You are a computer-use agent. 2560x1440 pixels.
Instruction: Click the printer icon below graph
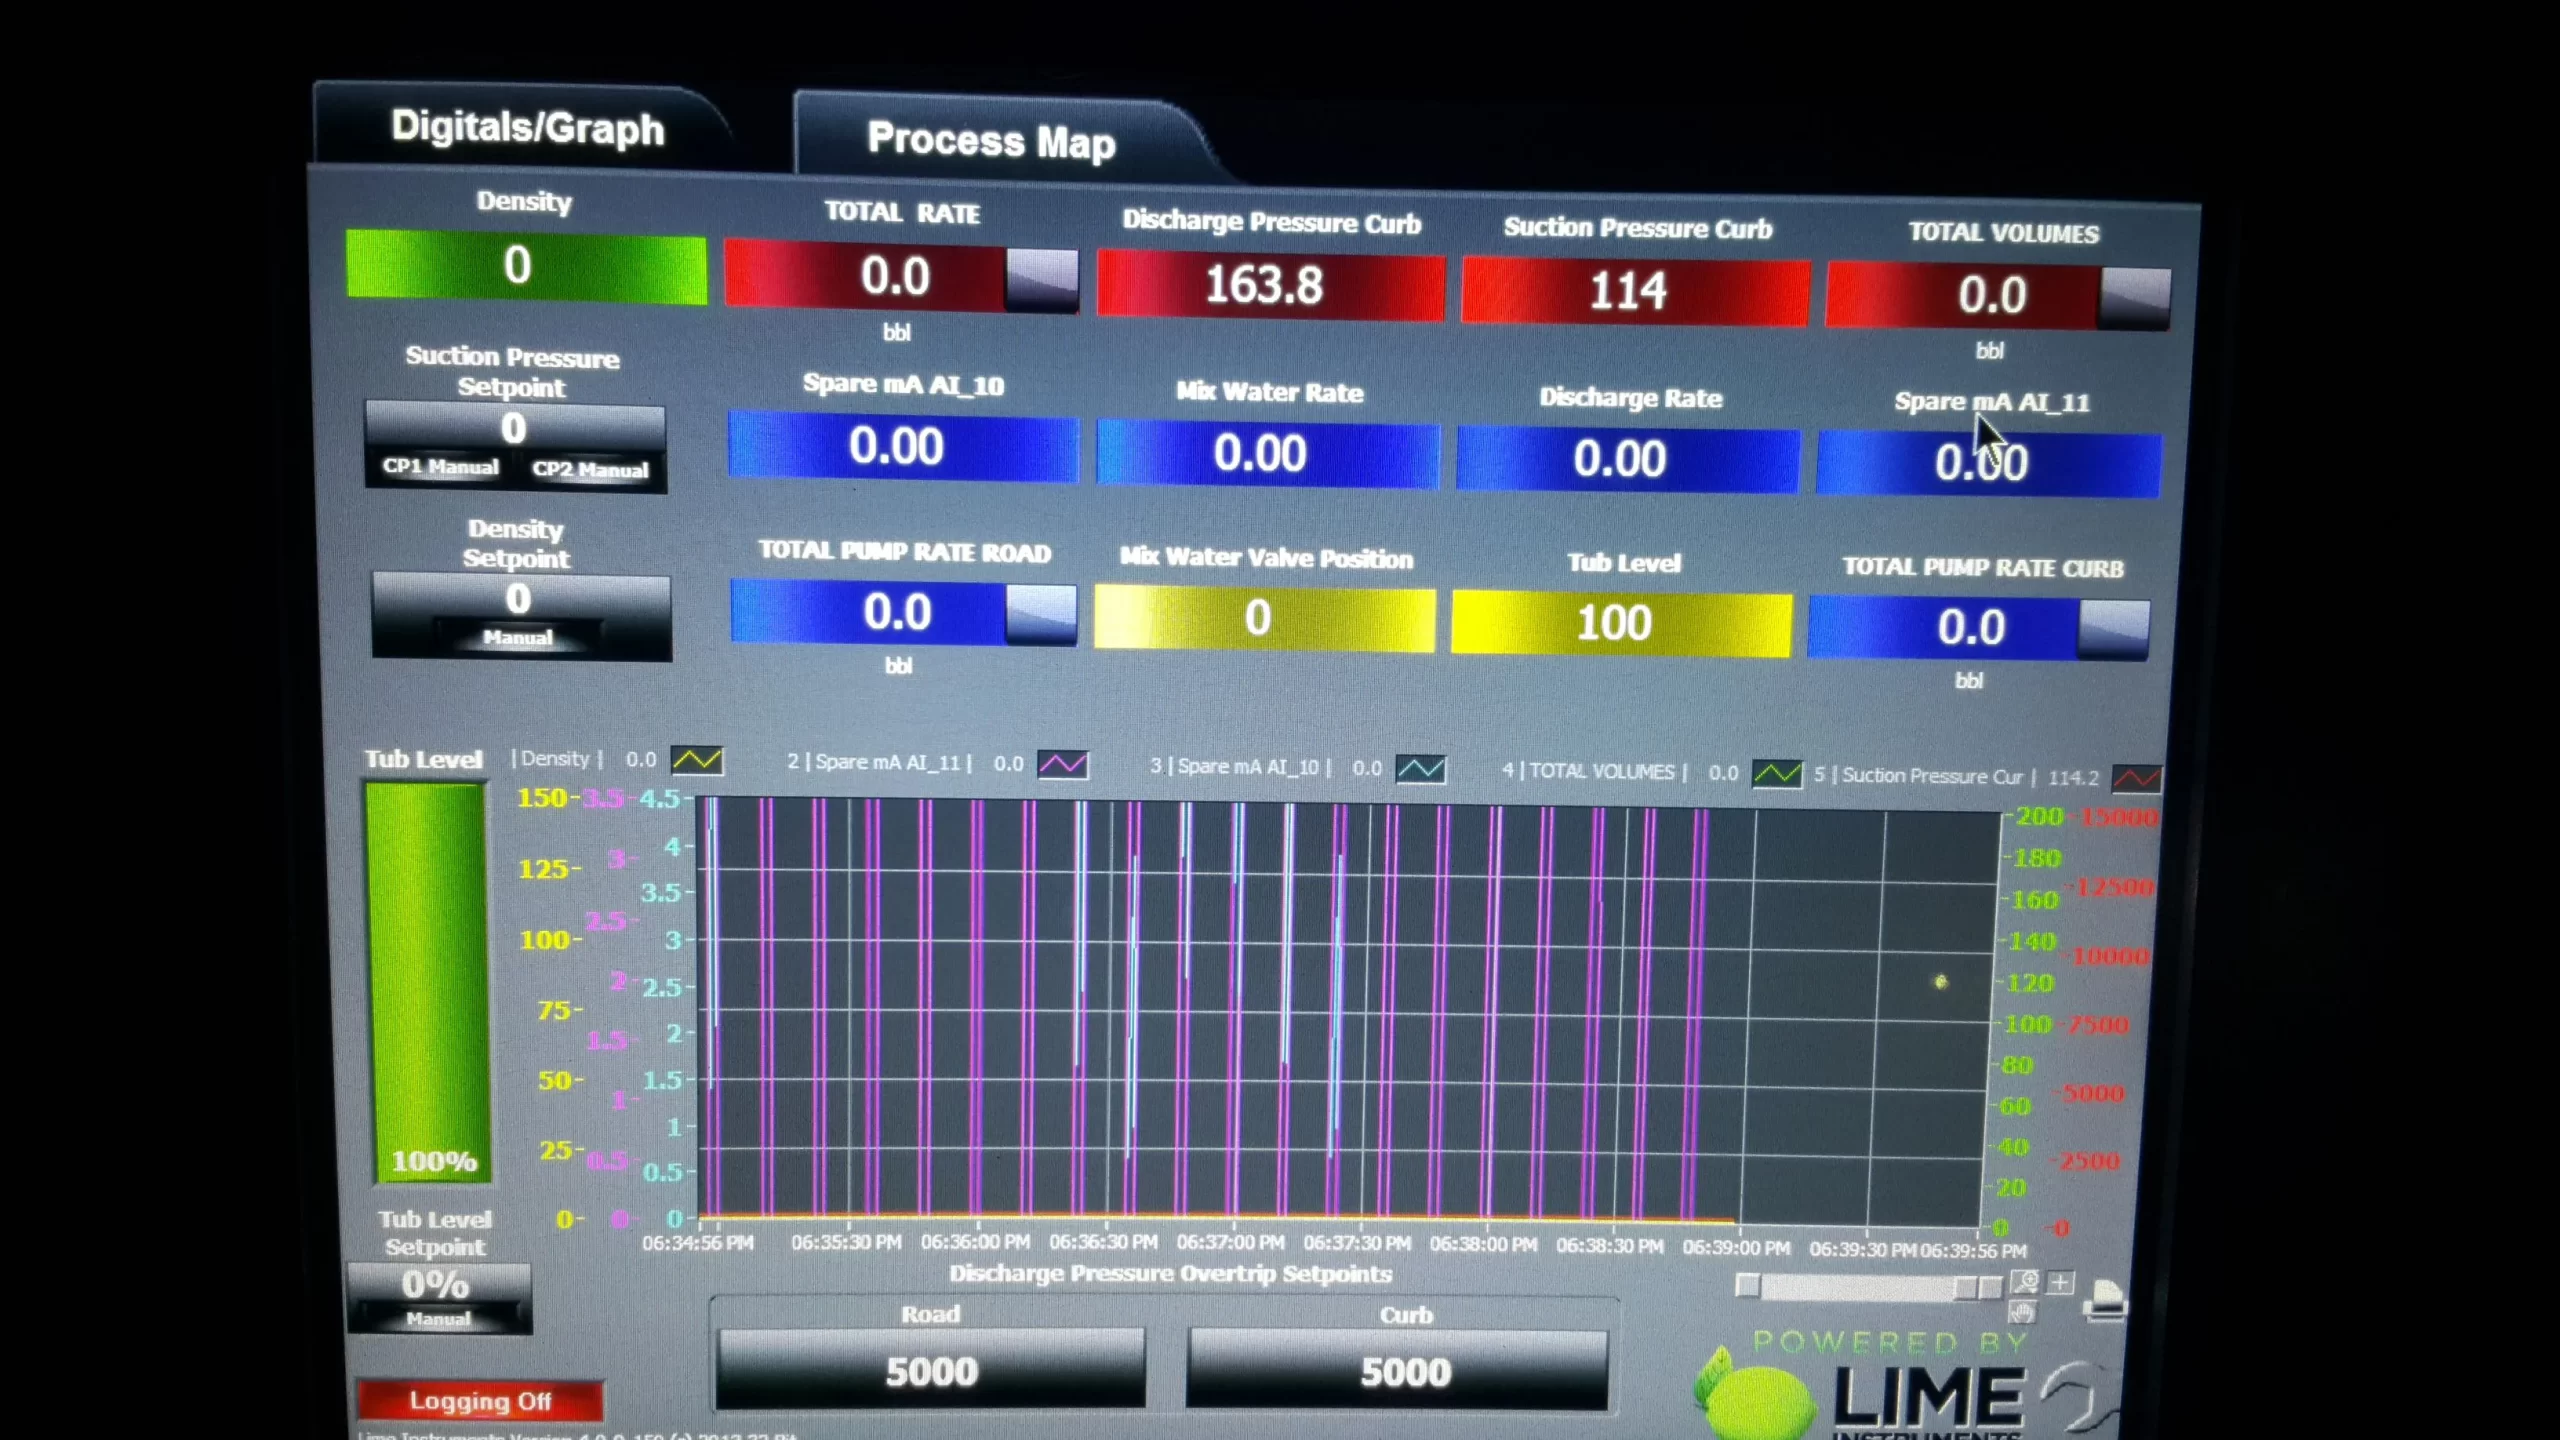[2104, 1300]
